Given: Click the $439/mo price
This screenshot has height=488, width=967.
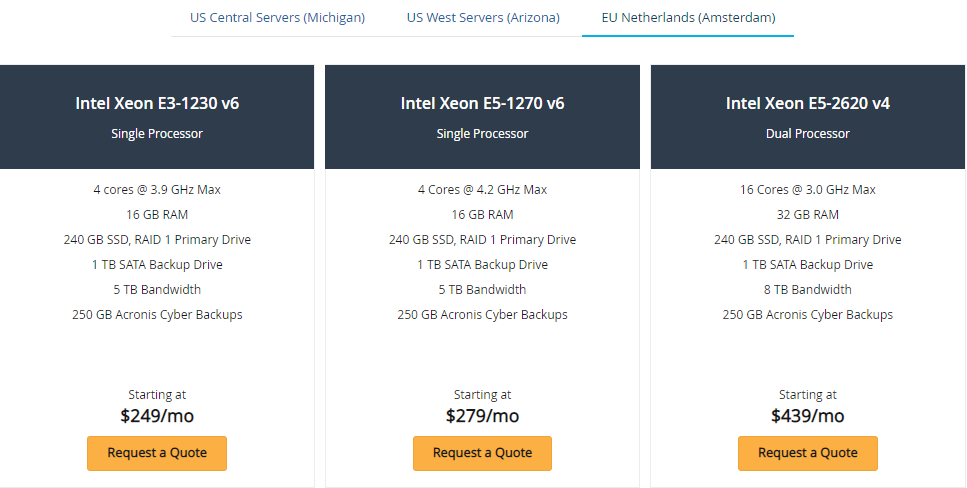Looking at the screenshot, I should click(807, 416).
